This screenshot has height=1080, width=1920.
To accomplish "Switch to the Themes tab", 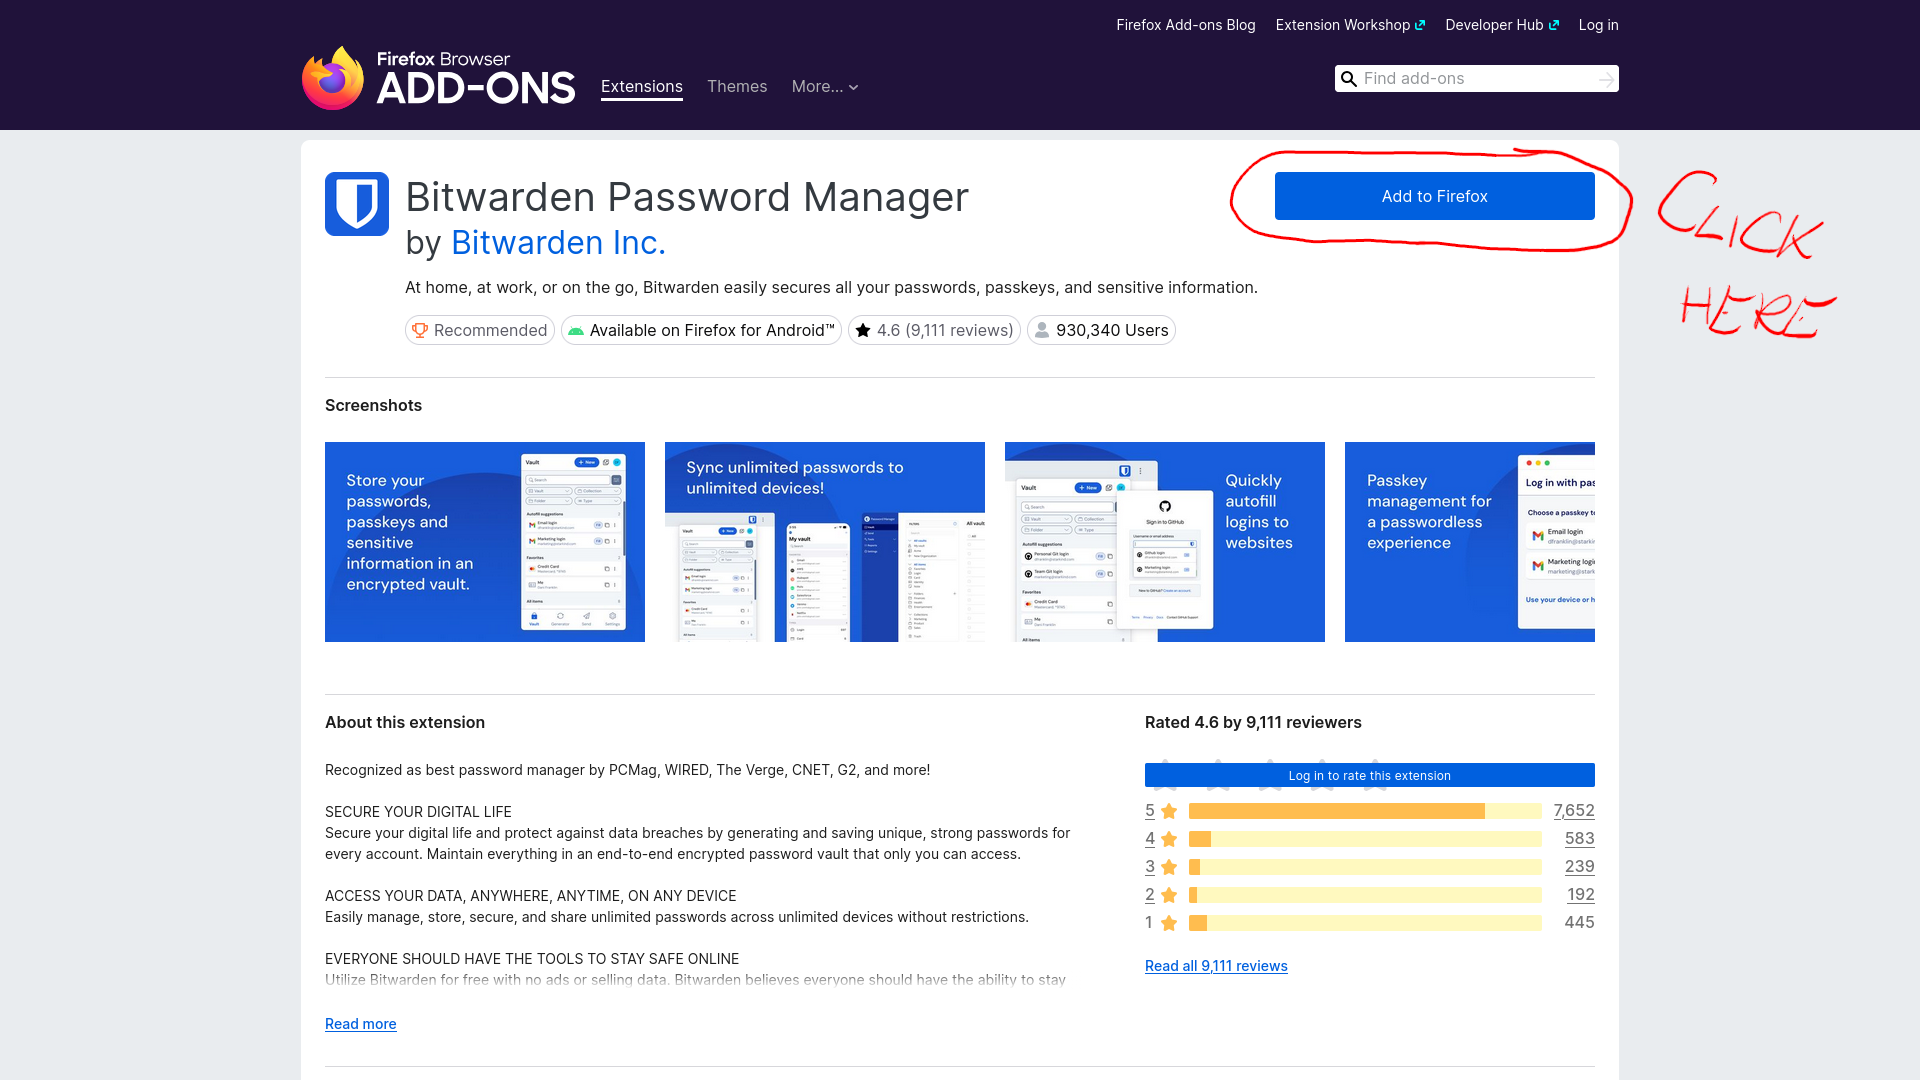I will pos(737,87).
